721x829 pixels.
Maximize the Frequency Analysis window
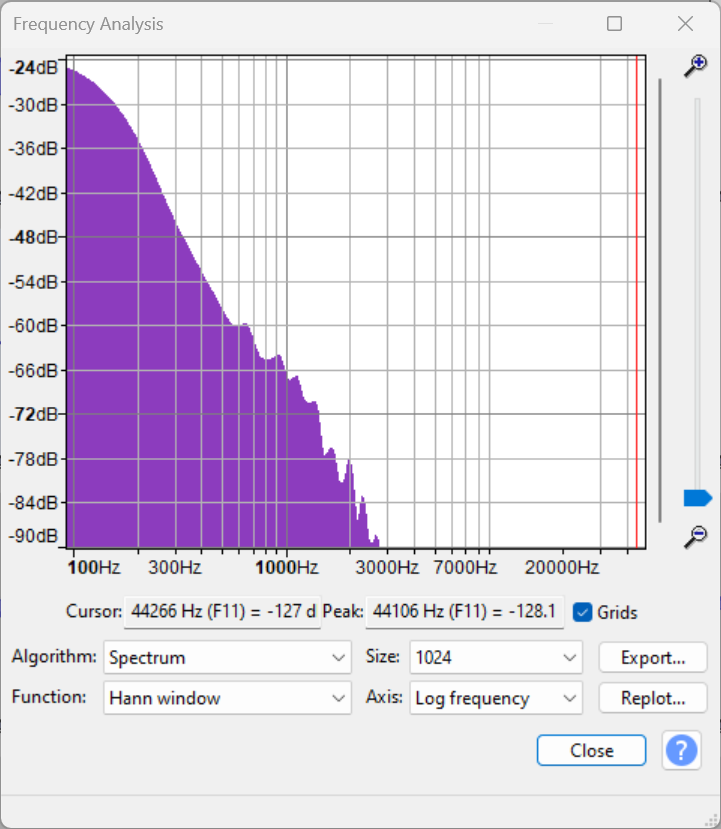614,24
